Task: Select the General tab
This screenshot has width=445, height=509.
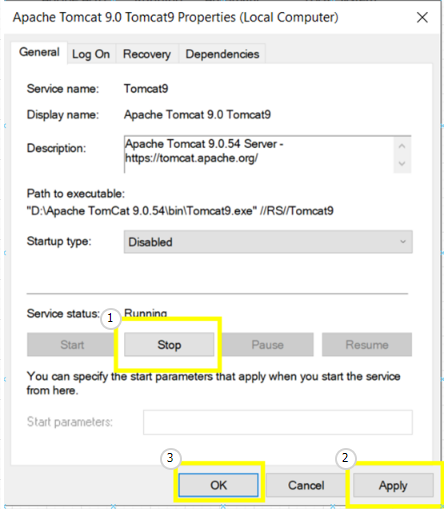Action: point(39,52)
